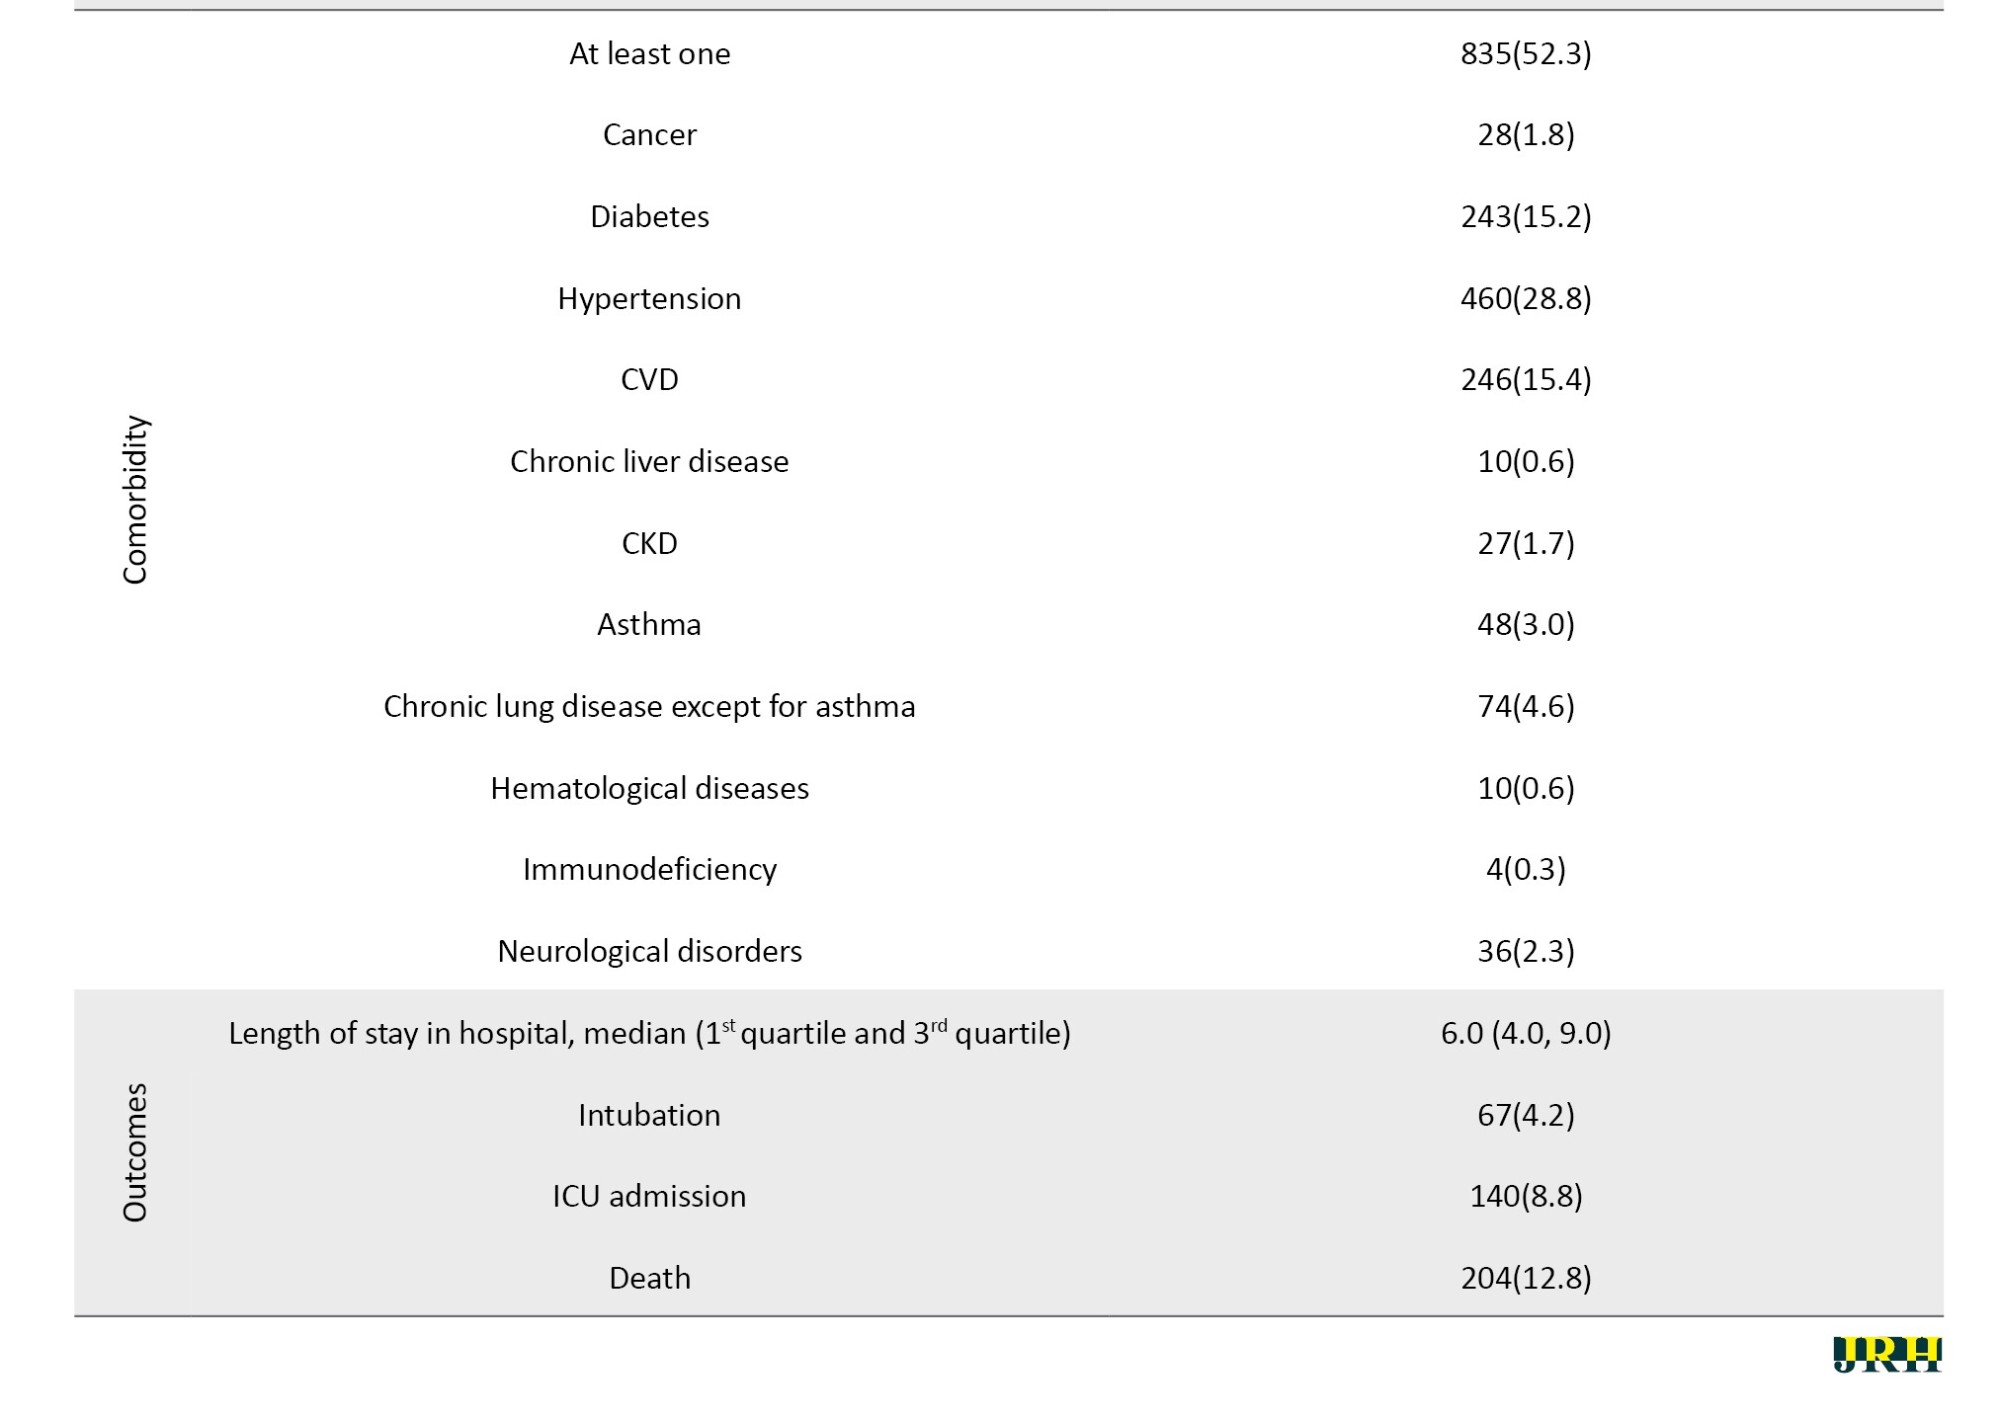
Task: Select 'Chronic lung disease except for asthma'
Action: 649,706
